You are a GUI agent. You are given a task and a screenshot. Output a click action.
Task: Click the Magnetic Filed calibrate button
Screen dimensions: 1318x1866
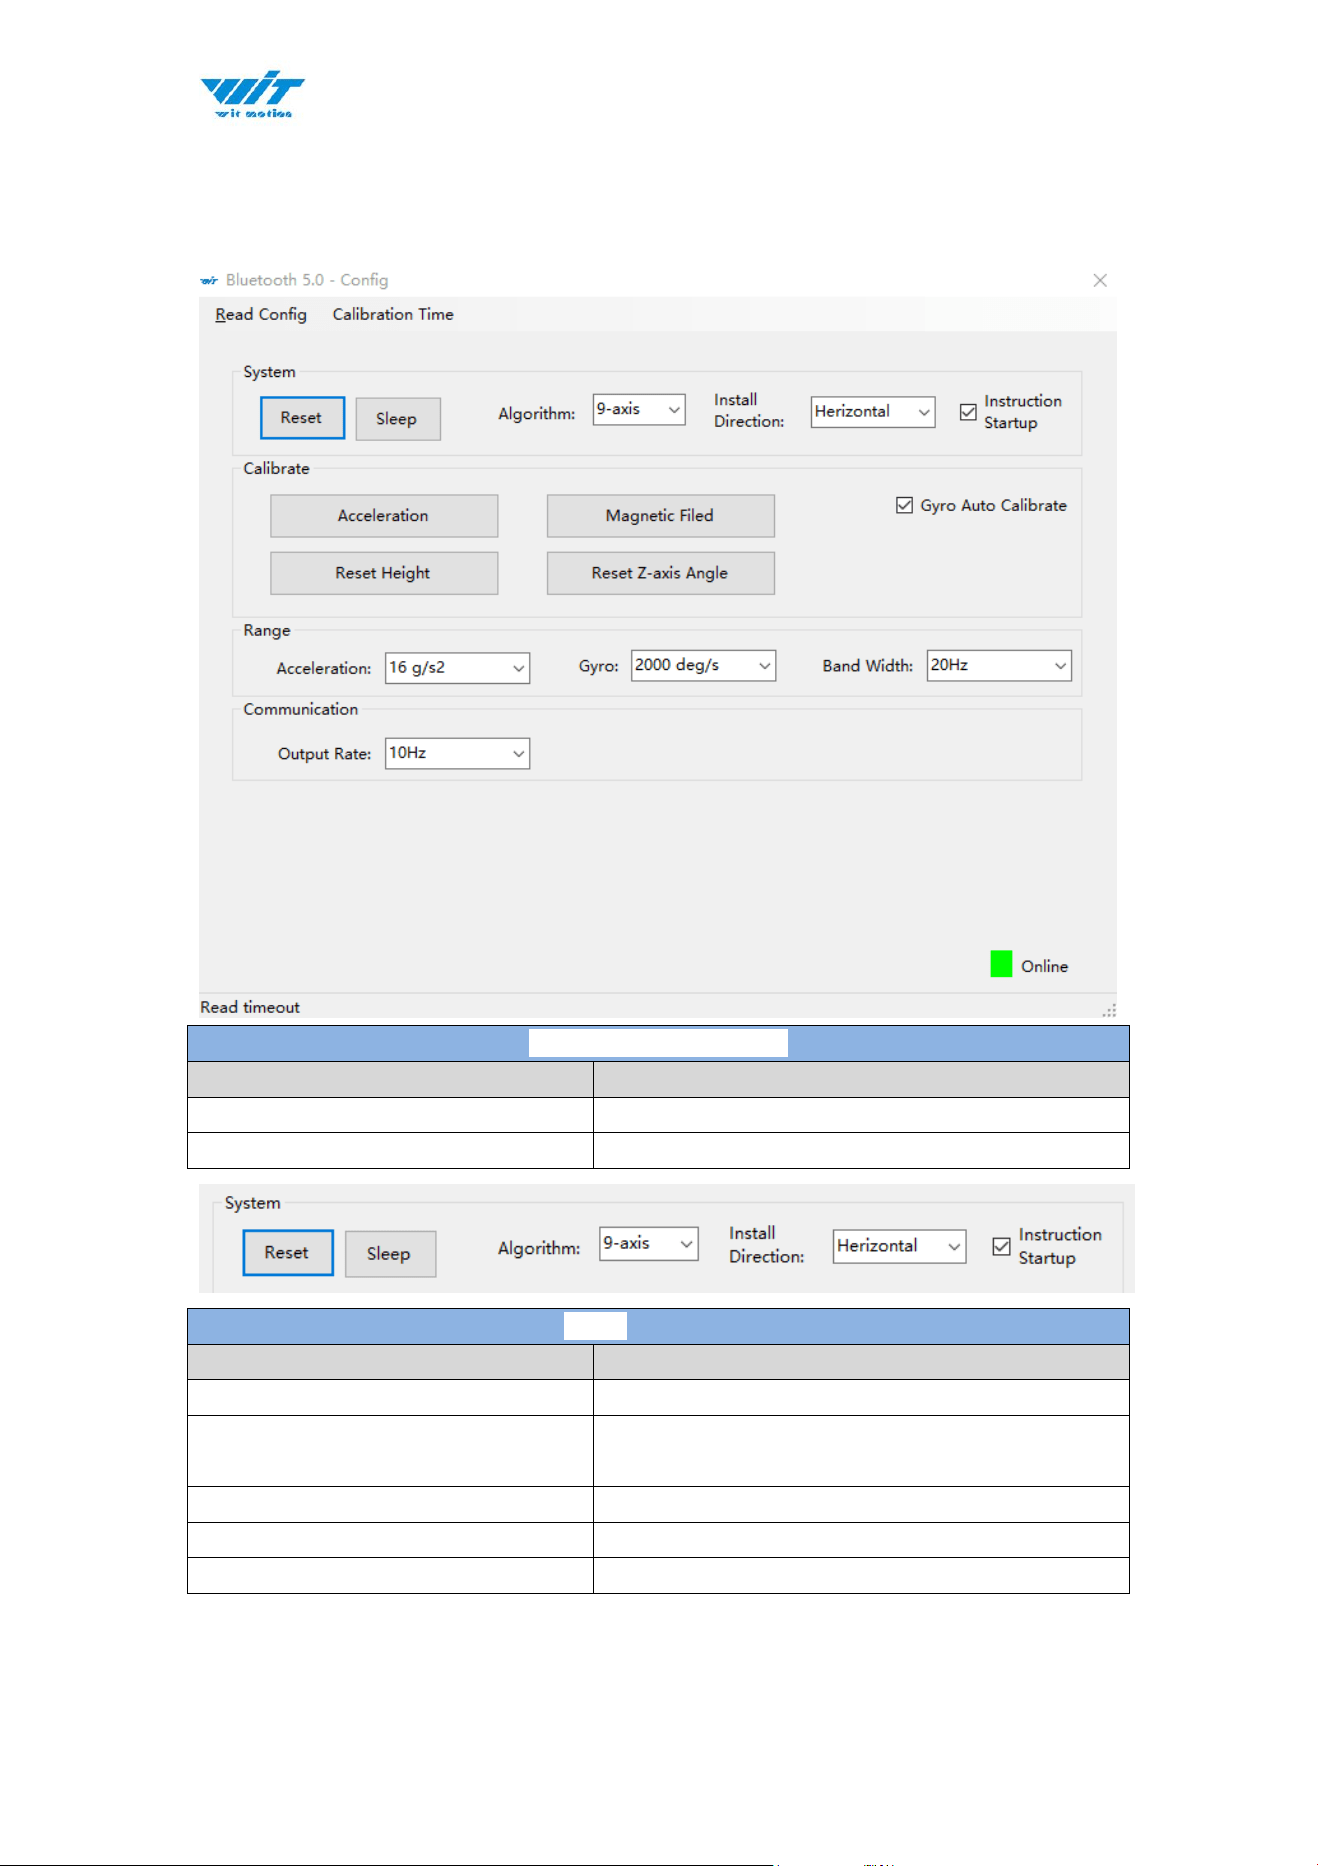[660, 516]
